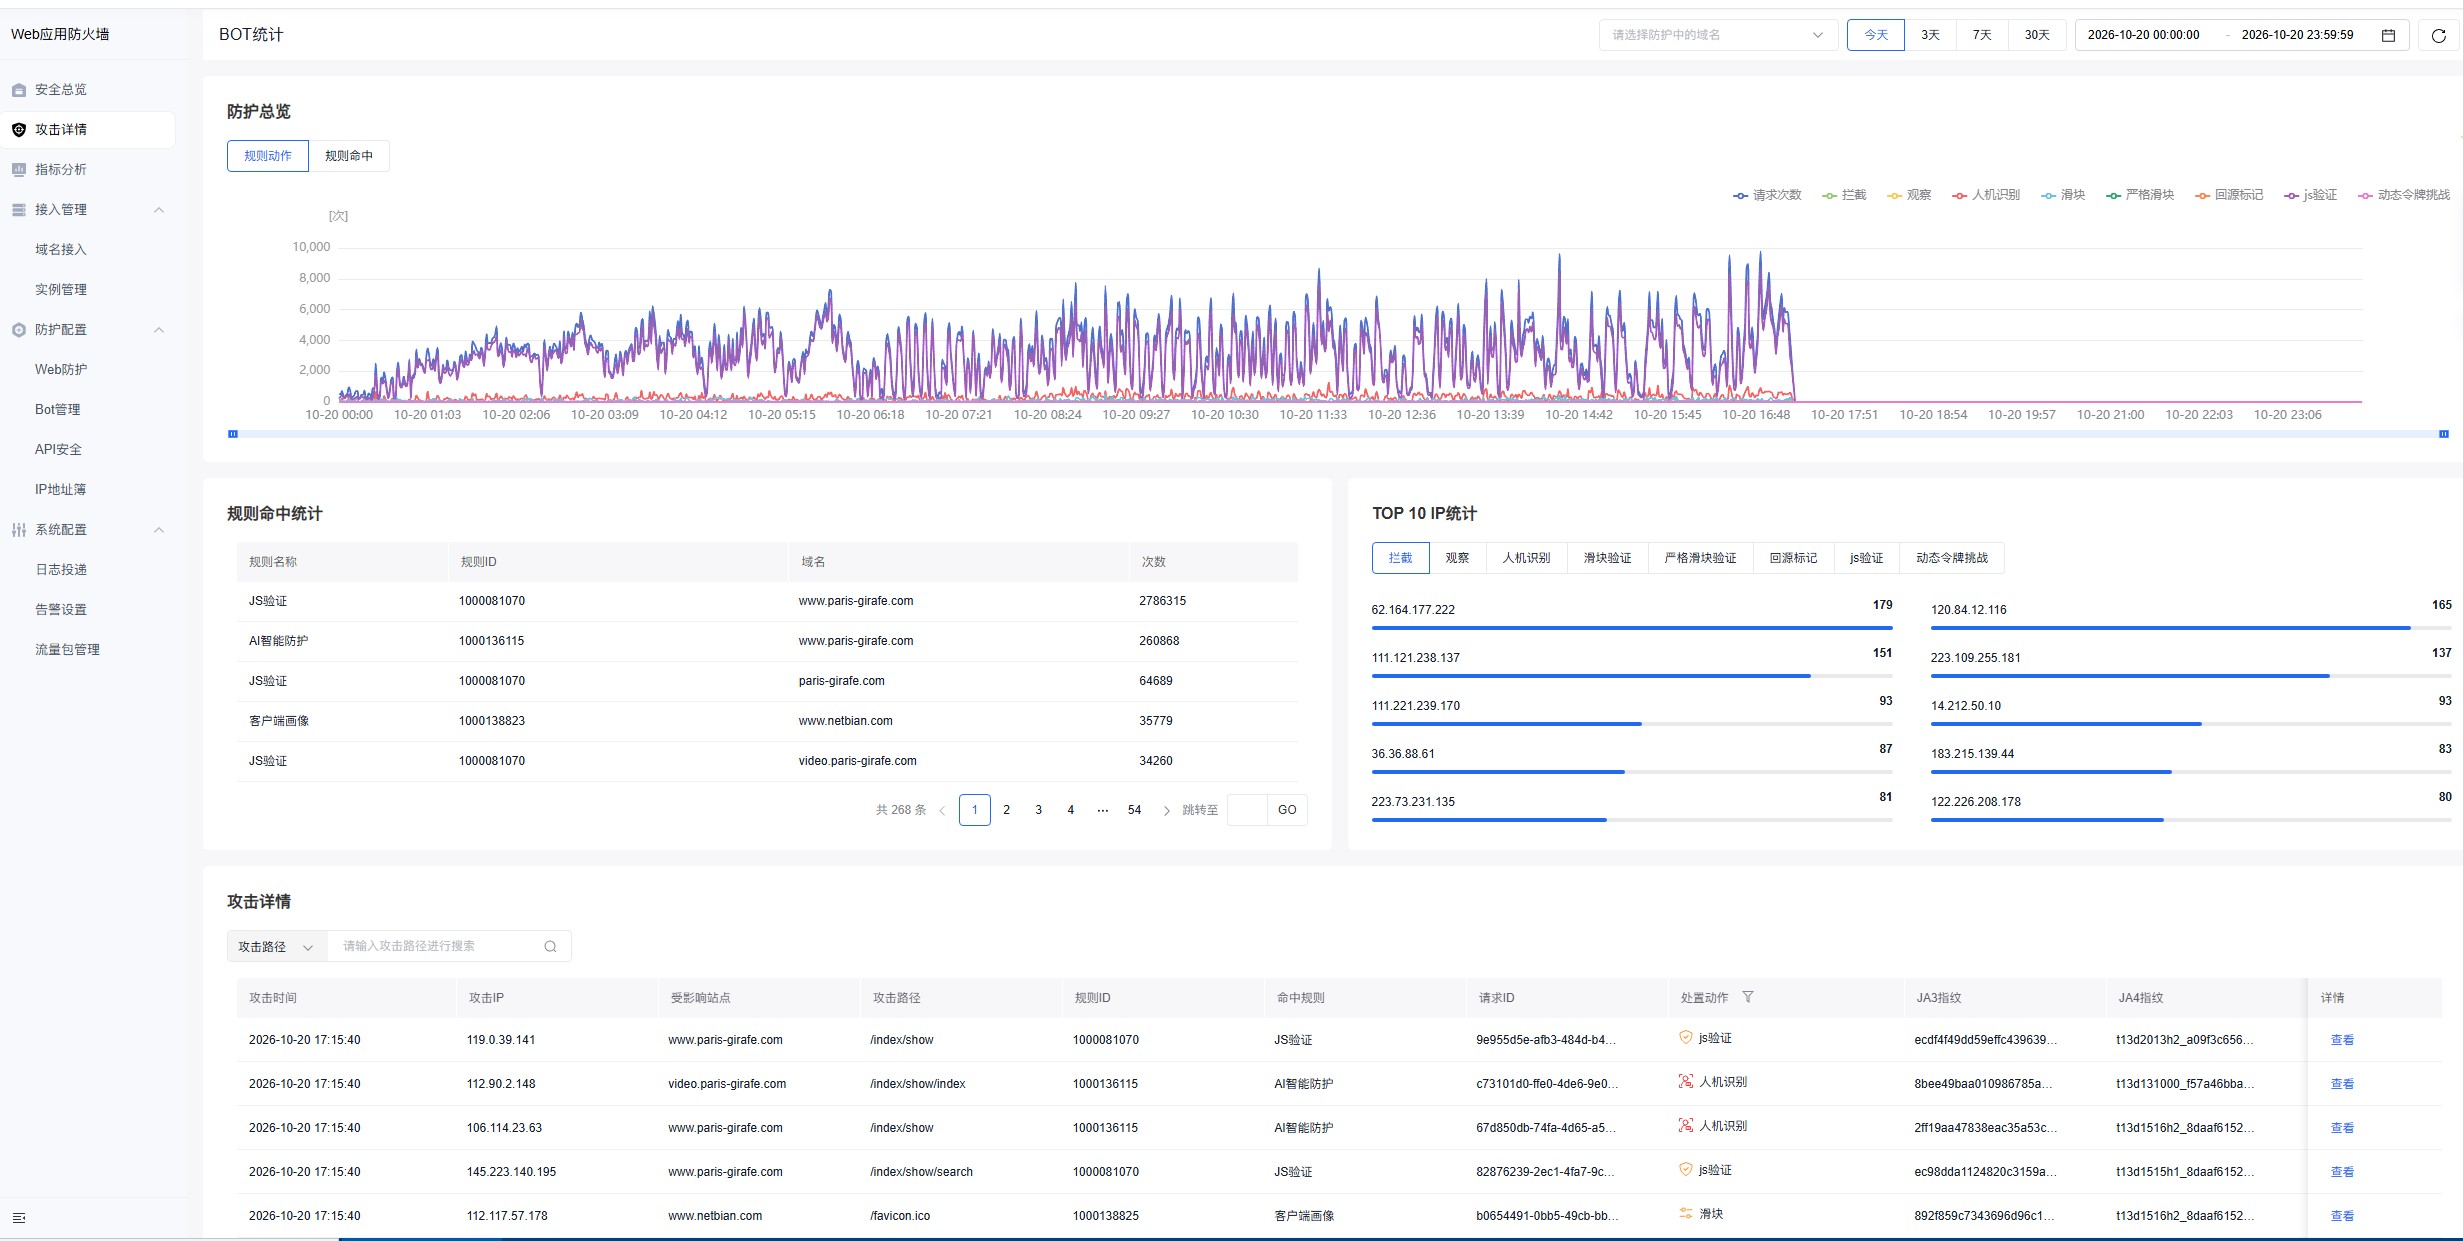Collapse the sidebar with bottom menu icon
Viewport: 2463px width, 1241px height.
19,1218
